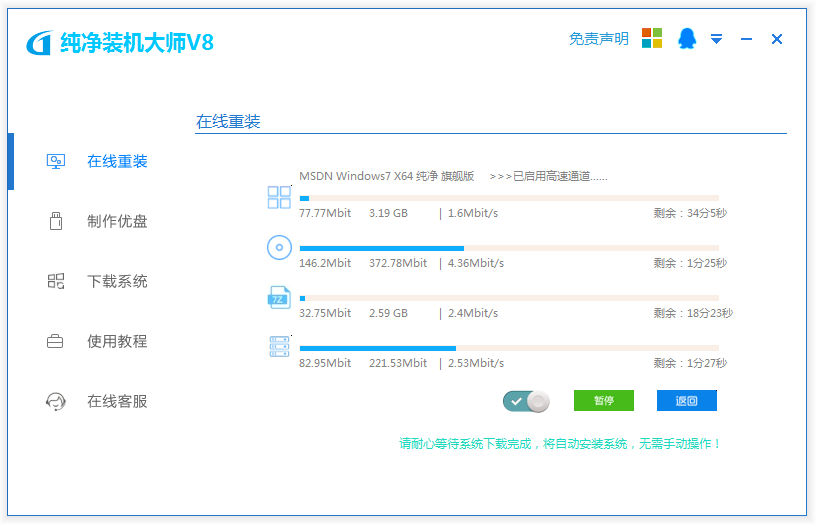Click the 372.78Mbit download progress bar
The height and width of the screenshot is (524, 816).
click(x=509, y=248)
